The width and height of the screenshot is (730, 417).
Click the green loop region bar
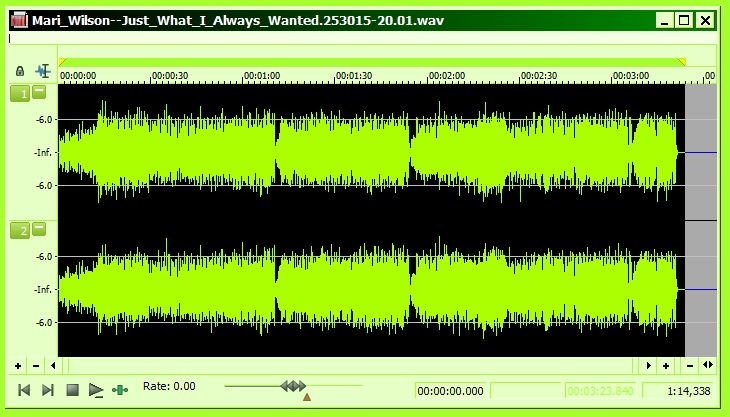click(x=372, y=62)
